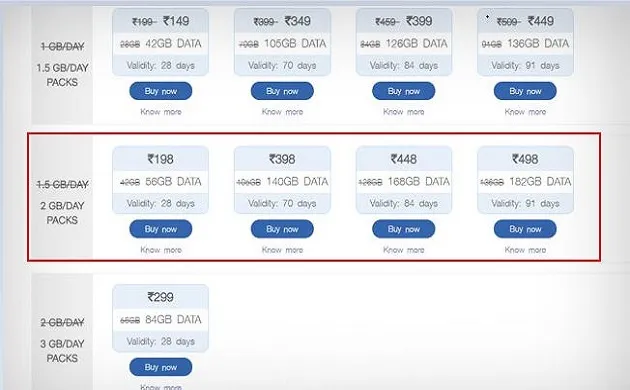Open Know more under ₹399 pack
The width and height of the screenshot is (630, 390).
tap(403, 112)
